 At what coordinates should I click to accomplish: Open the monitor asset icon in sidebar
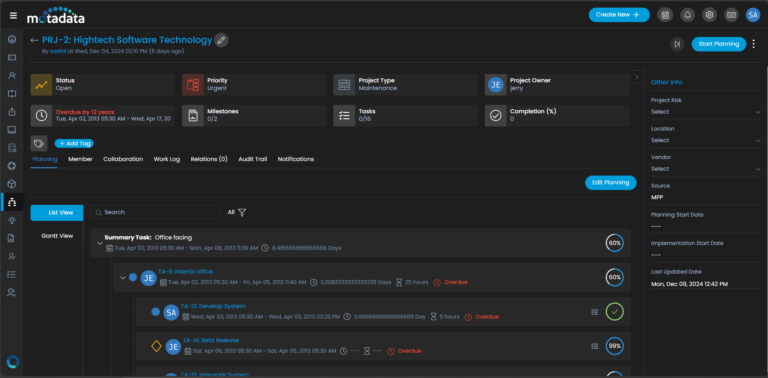12,130
